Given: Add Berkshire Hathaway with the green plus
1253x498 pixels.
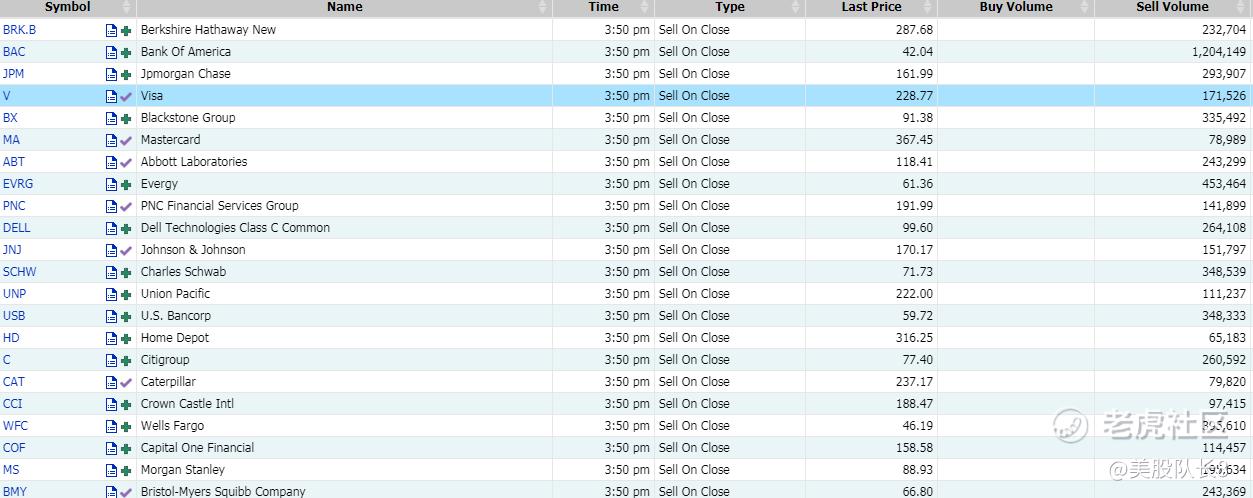Looking at the screenshot, I should point(126,30).
